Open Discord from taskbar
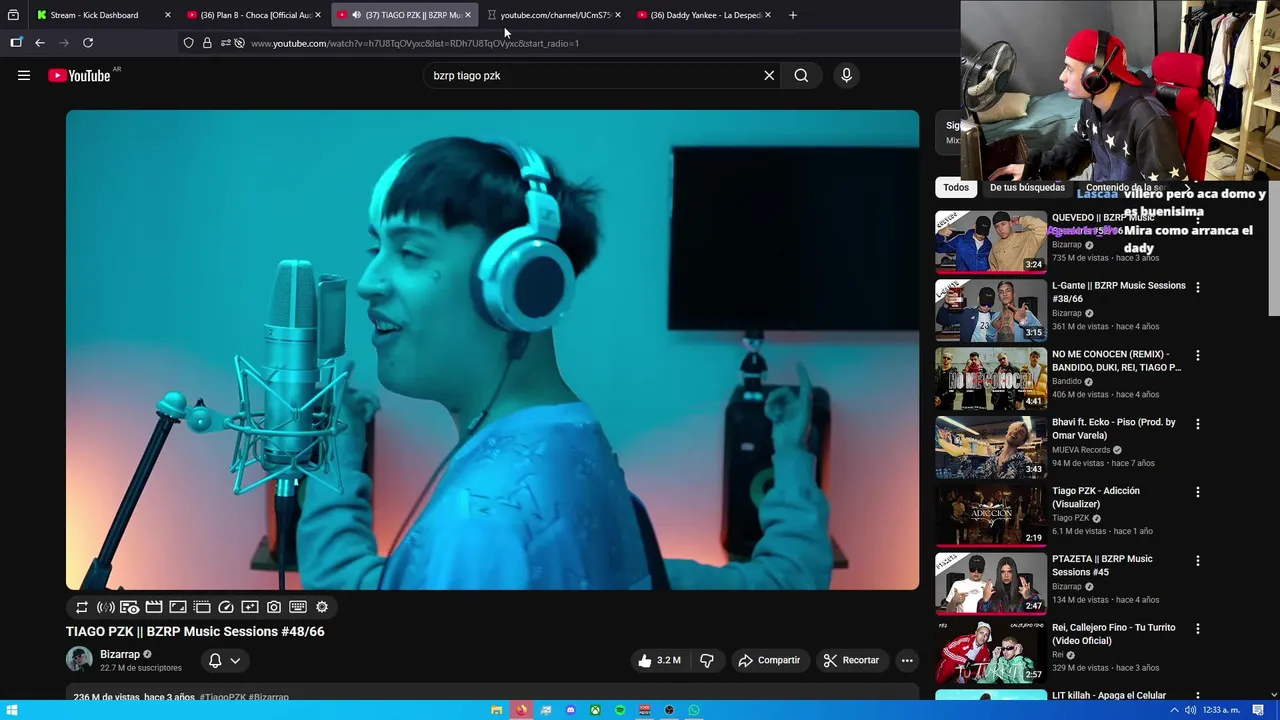The width and height of the screenshot is (1280, 720). coord(570,710)
